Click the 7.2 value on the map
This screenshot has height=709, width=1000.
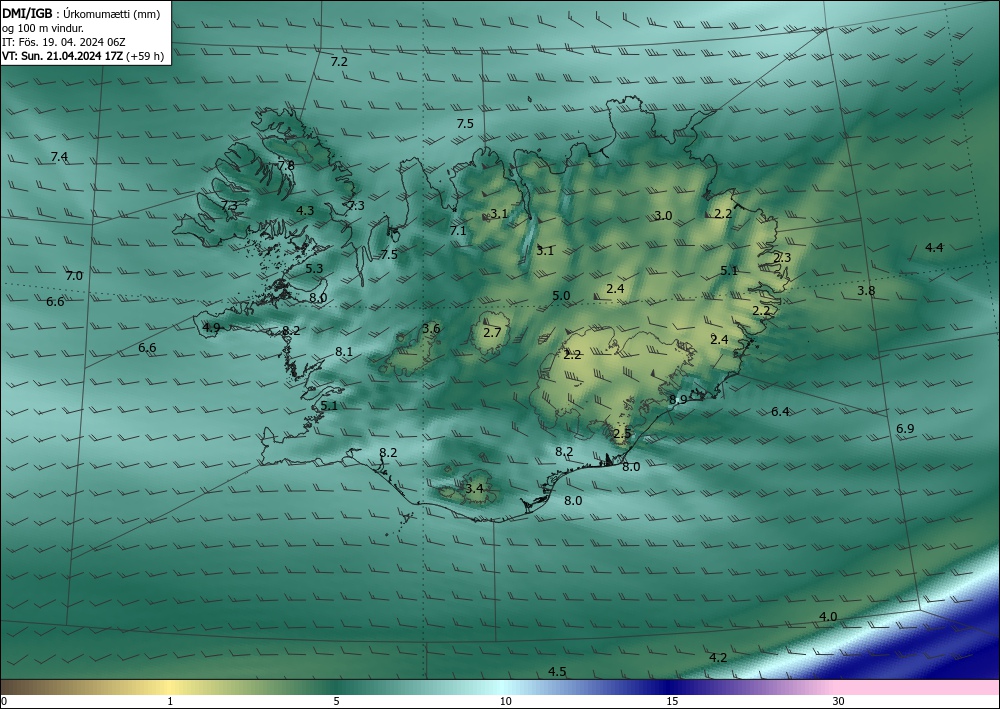point(339,62)
